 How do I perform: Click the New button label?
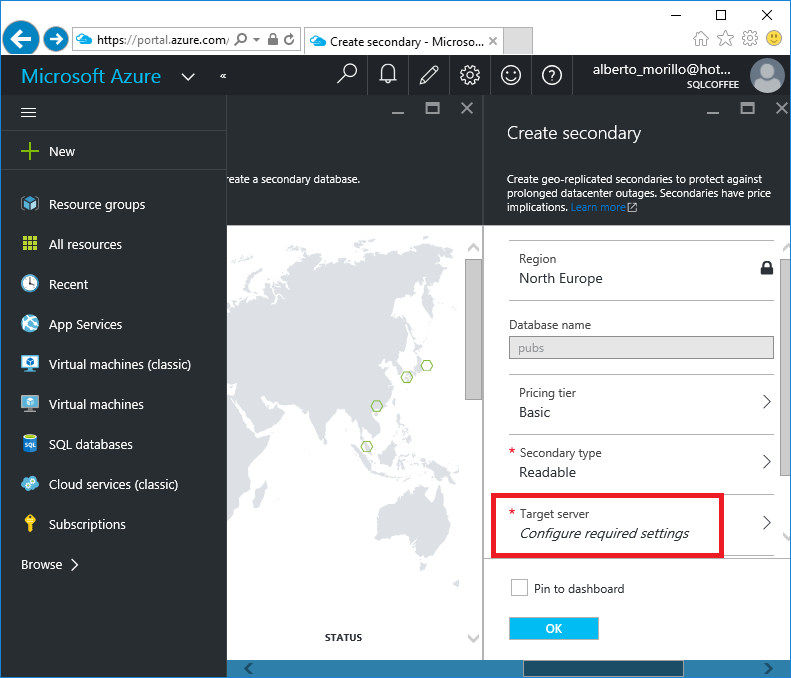[x=62, y=151]
